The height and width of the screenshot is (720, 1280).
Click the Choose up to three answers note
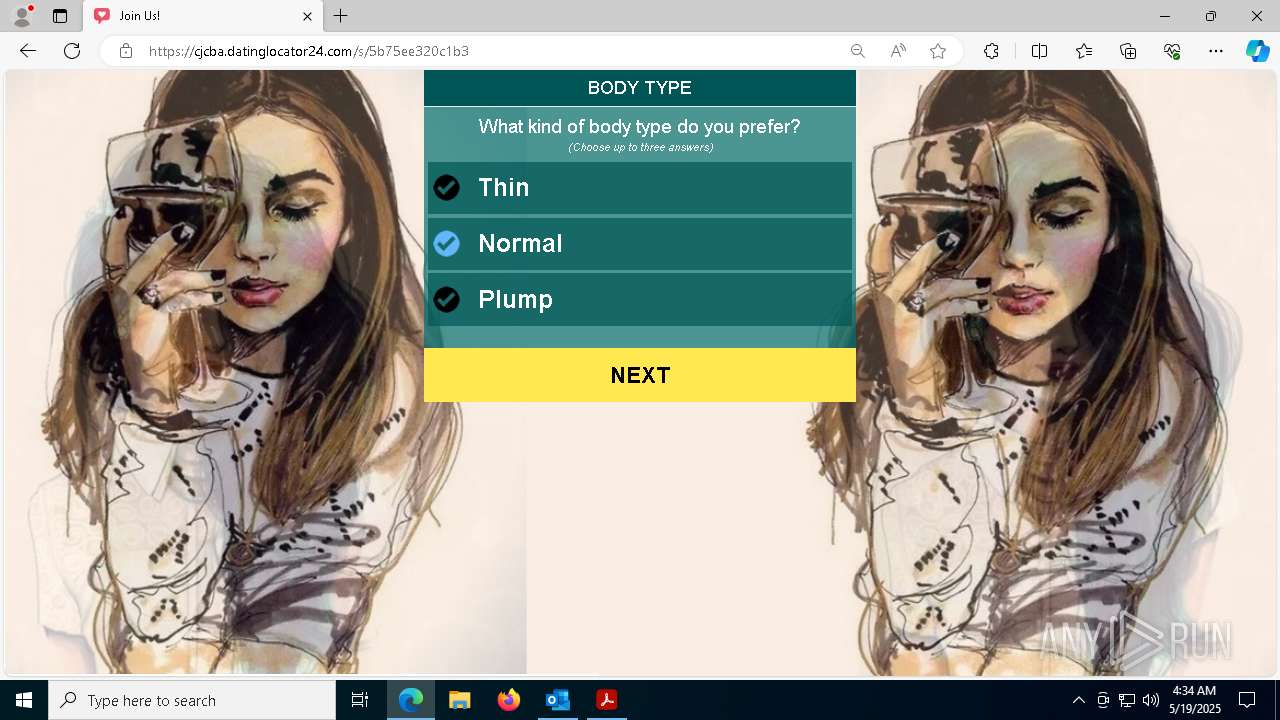pyautogui.click(x=641, y=148)
